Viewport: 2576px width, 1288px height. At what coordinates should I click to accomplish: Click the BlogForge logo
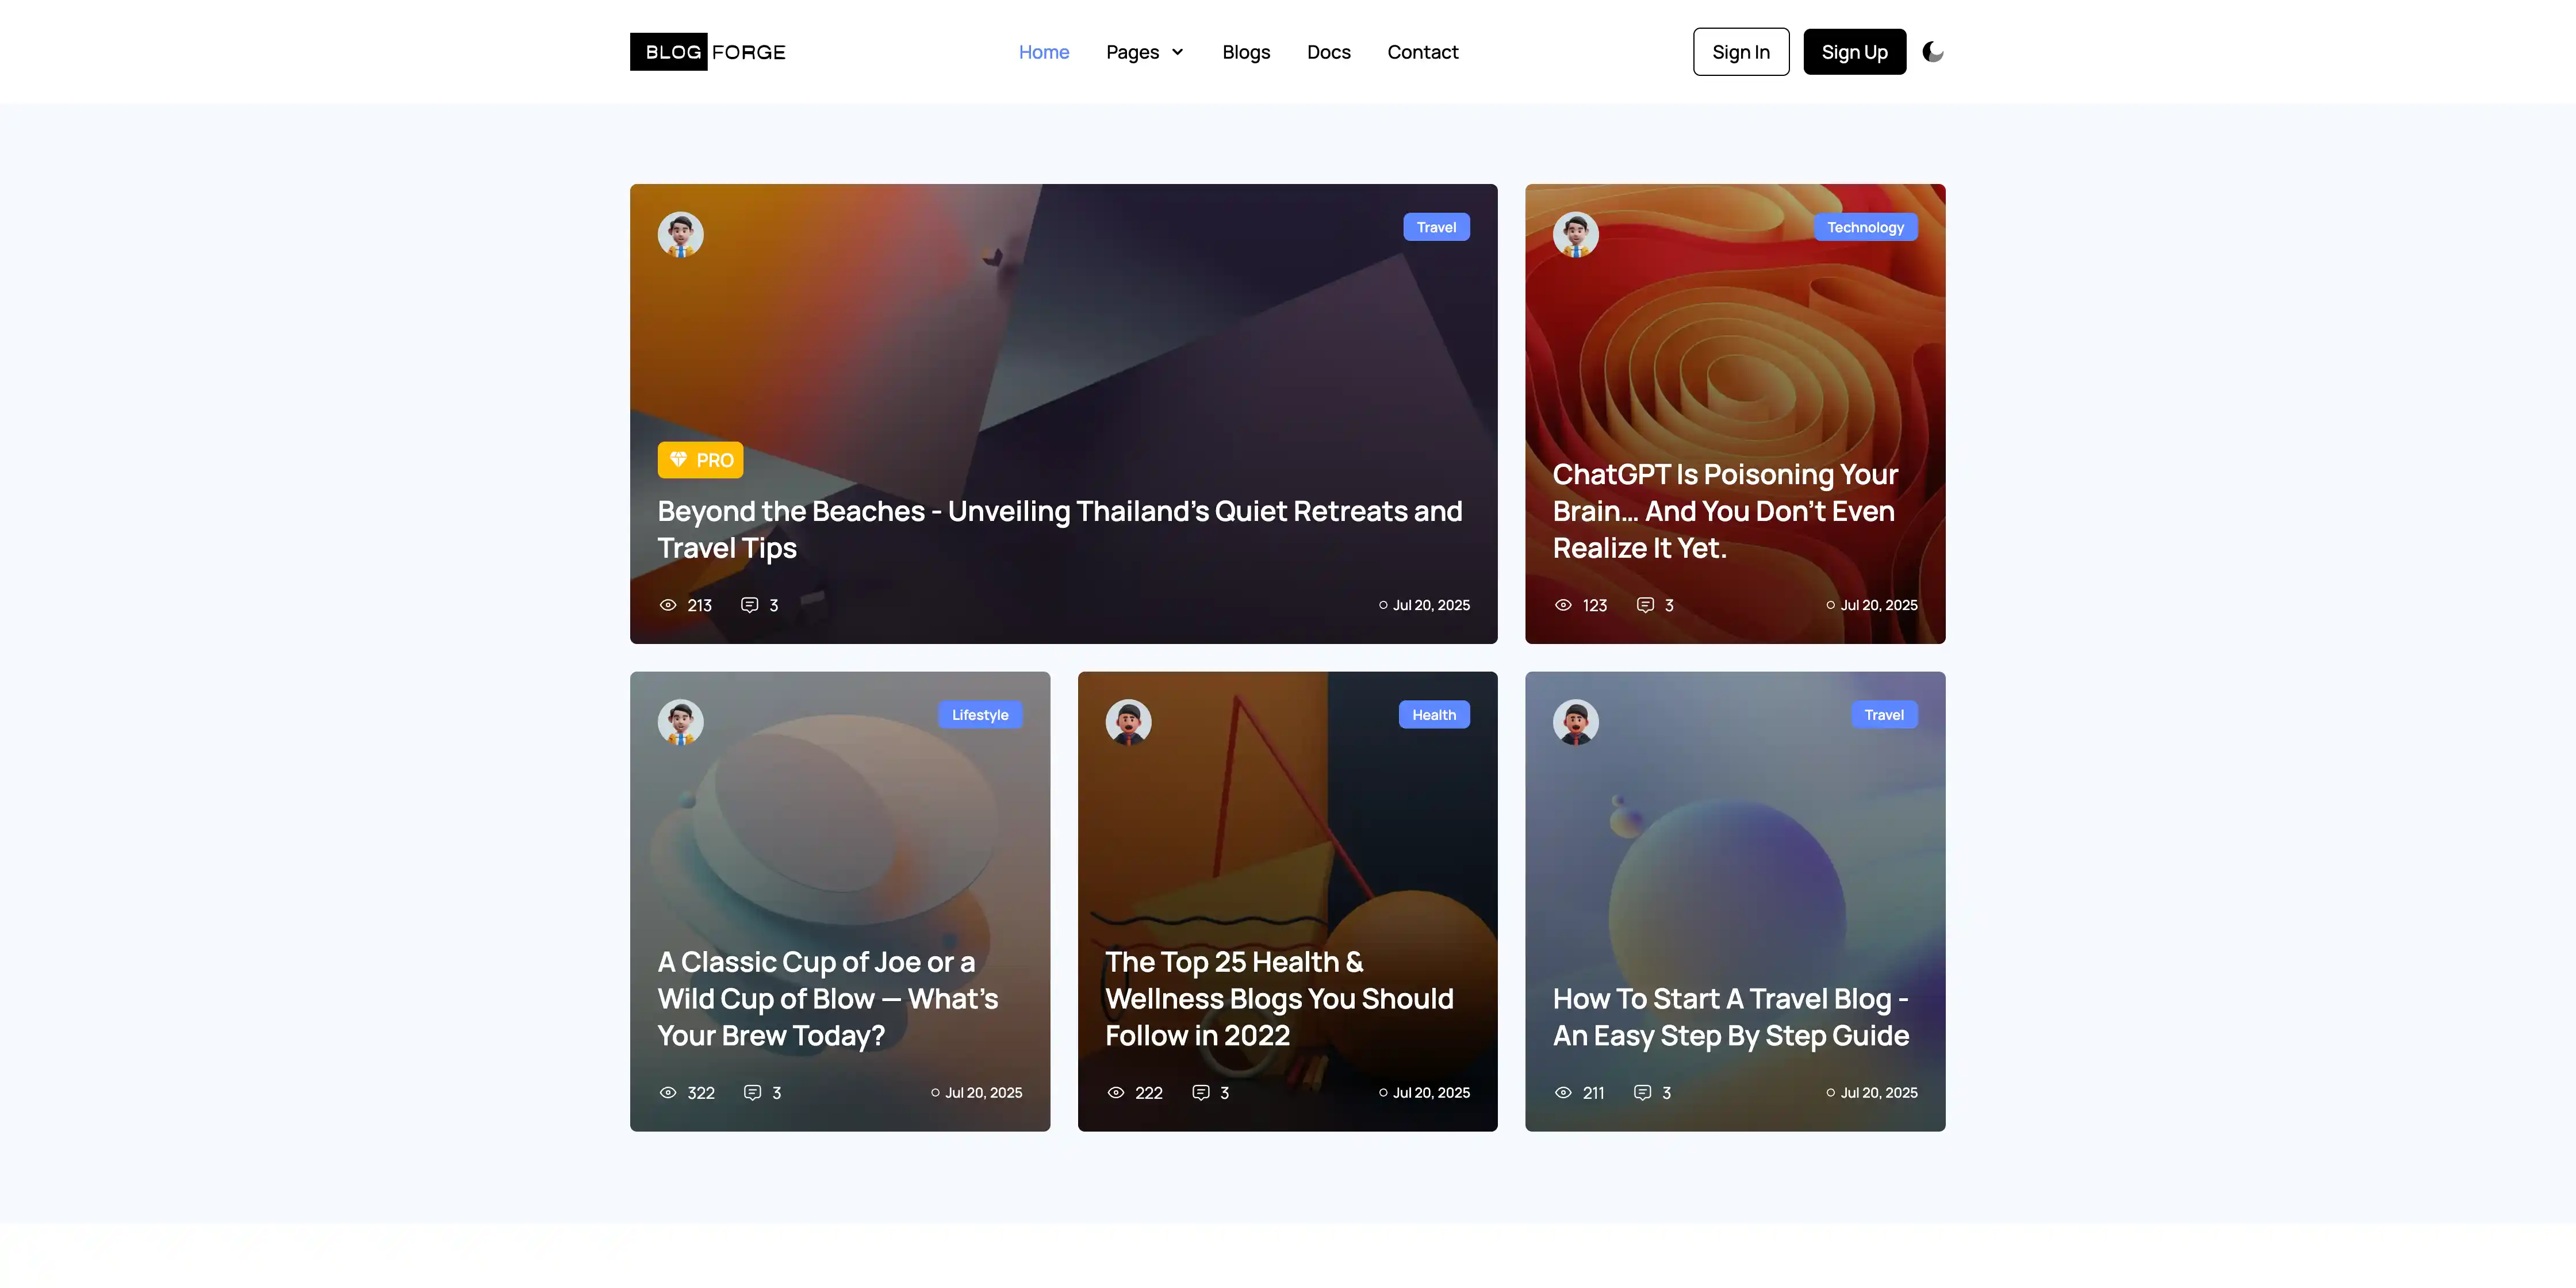707,52
